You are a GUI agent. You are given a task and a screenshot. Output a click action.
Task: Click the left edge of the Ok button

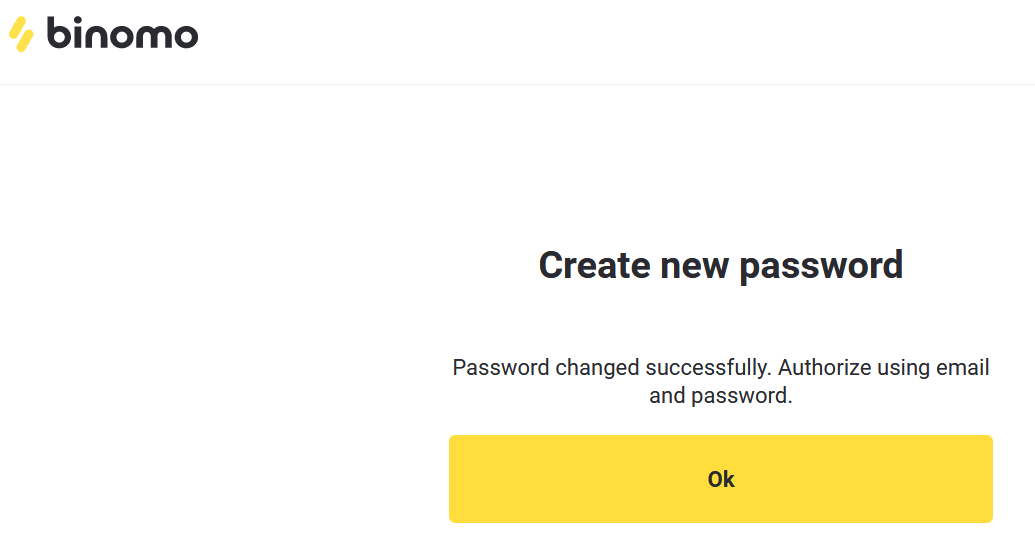click(x=456, y=479)
